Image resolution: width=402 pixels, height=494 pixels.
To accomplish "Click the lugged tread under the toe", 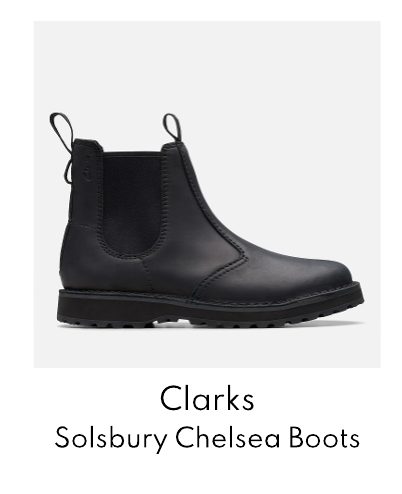I will coord(317,320).
